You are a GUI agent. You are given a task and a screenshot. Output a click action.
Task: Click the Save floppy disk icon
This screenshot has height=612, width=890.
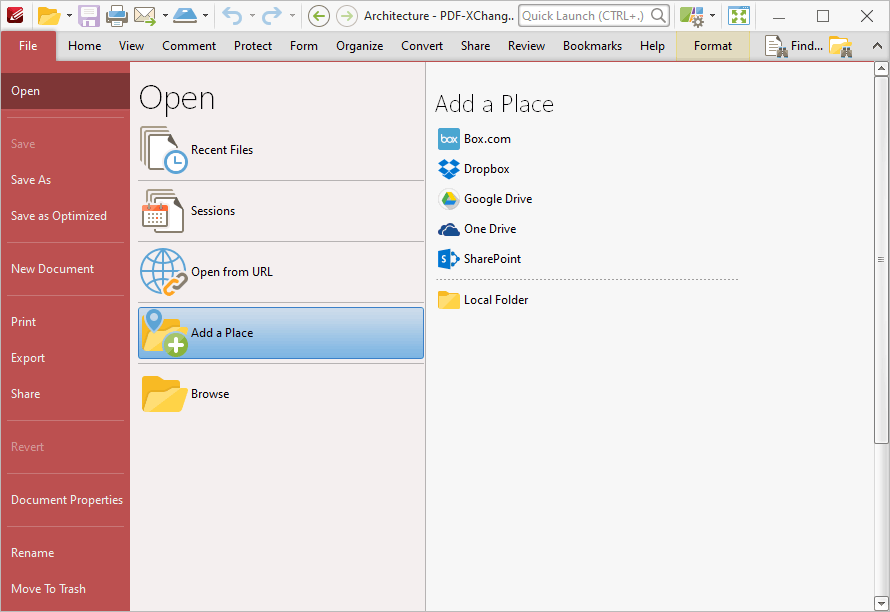[89, 16]
